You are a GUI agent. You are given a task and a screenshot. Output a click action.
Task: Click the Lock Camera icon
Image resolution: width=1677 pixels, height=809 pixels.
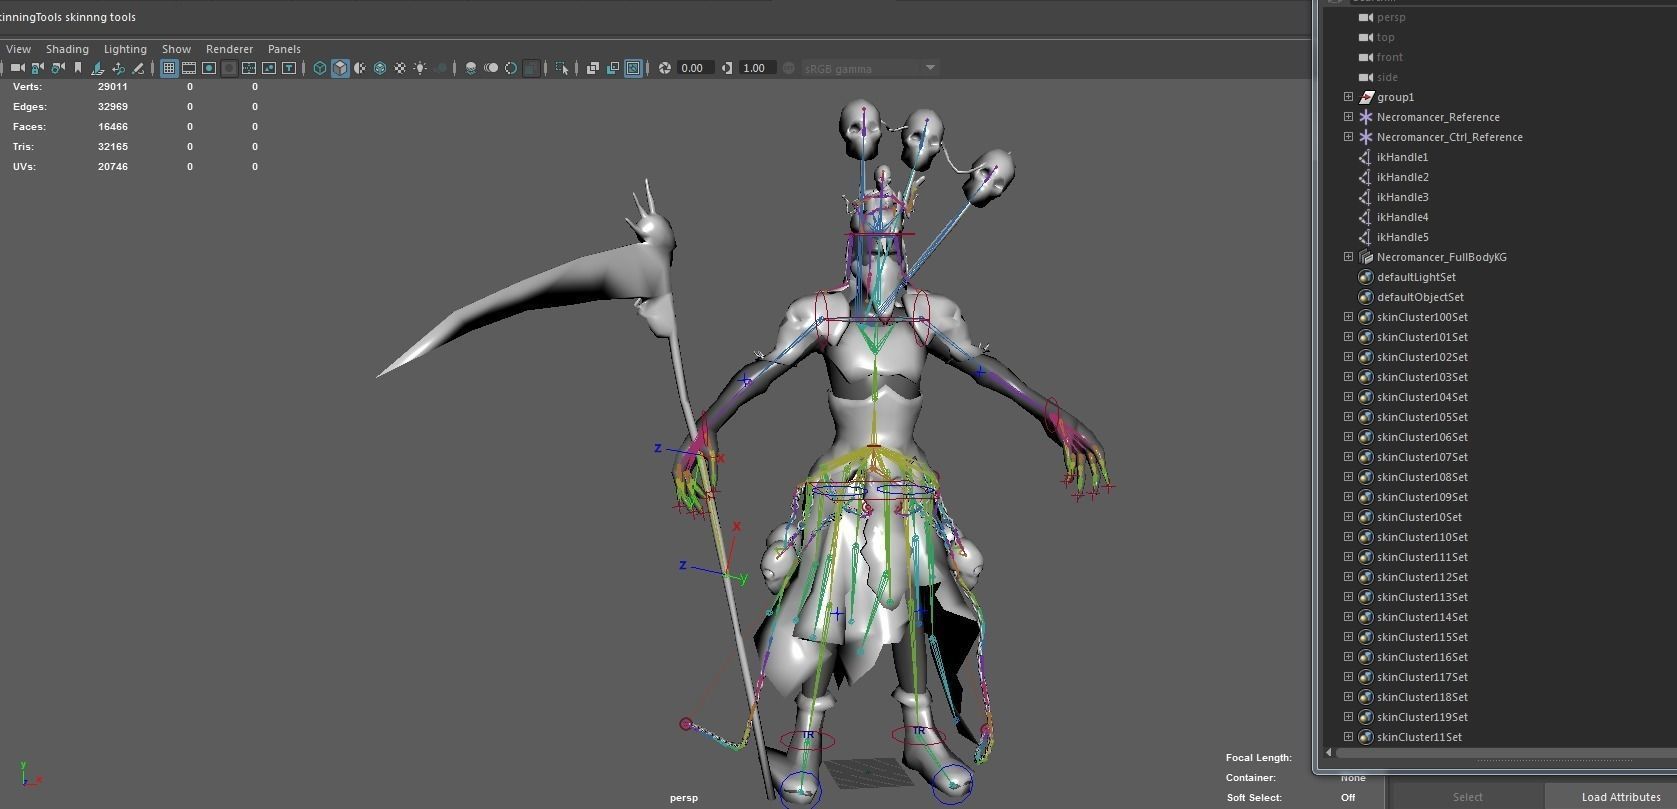point(38,68)
